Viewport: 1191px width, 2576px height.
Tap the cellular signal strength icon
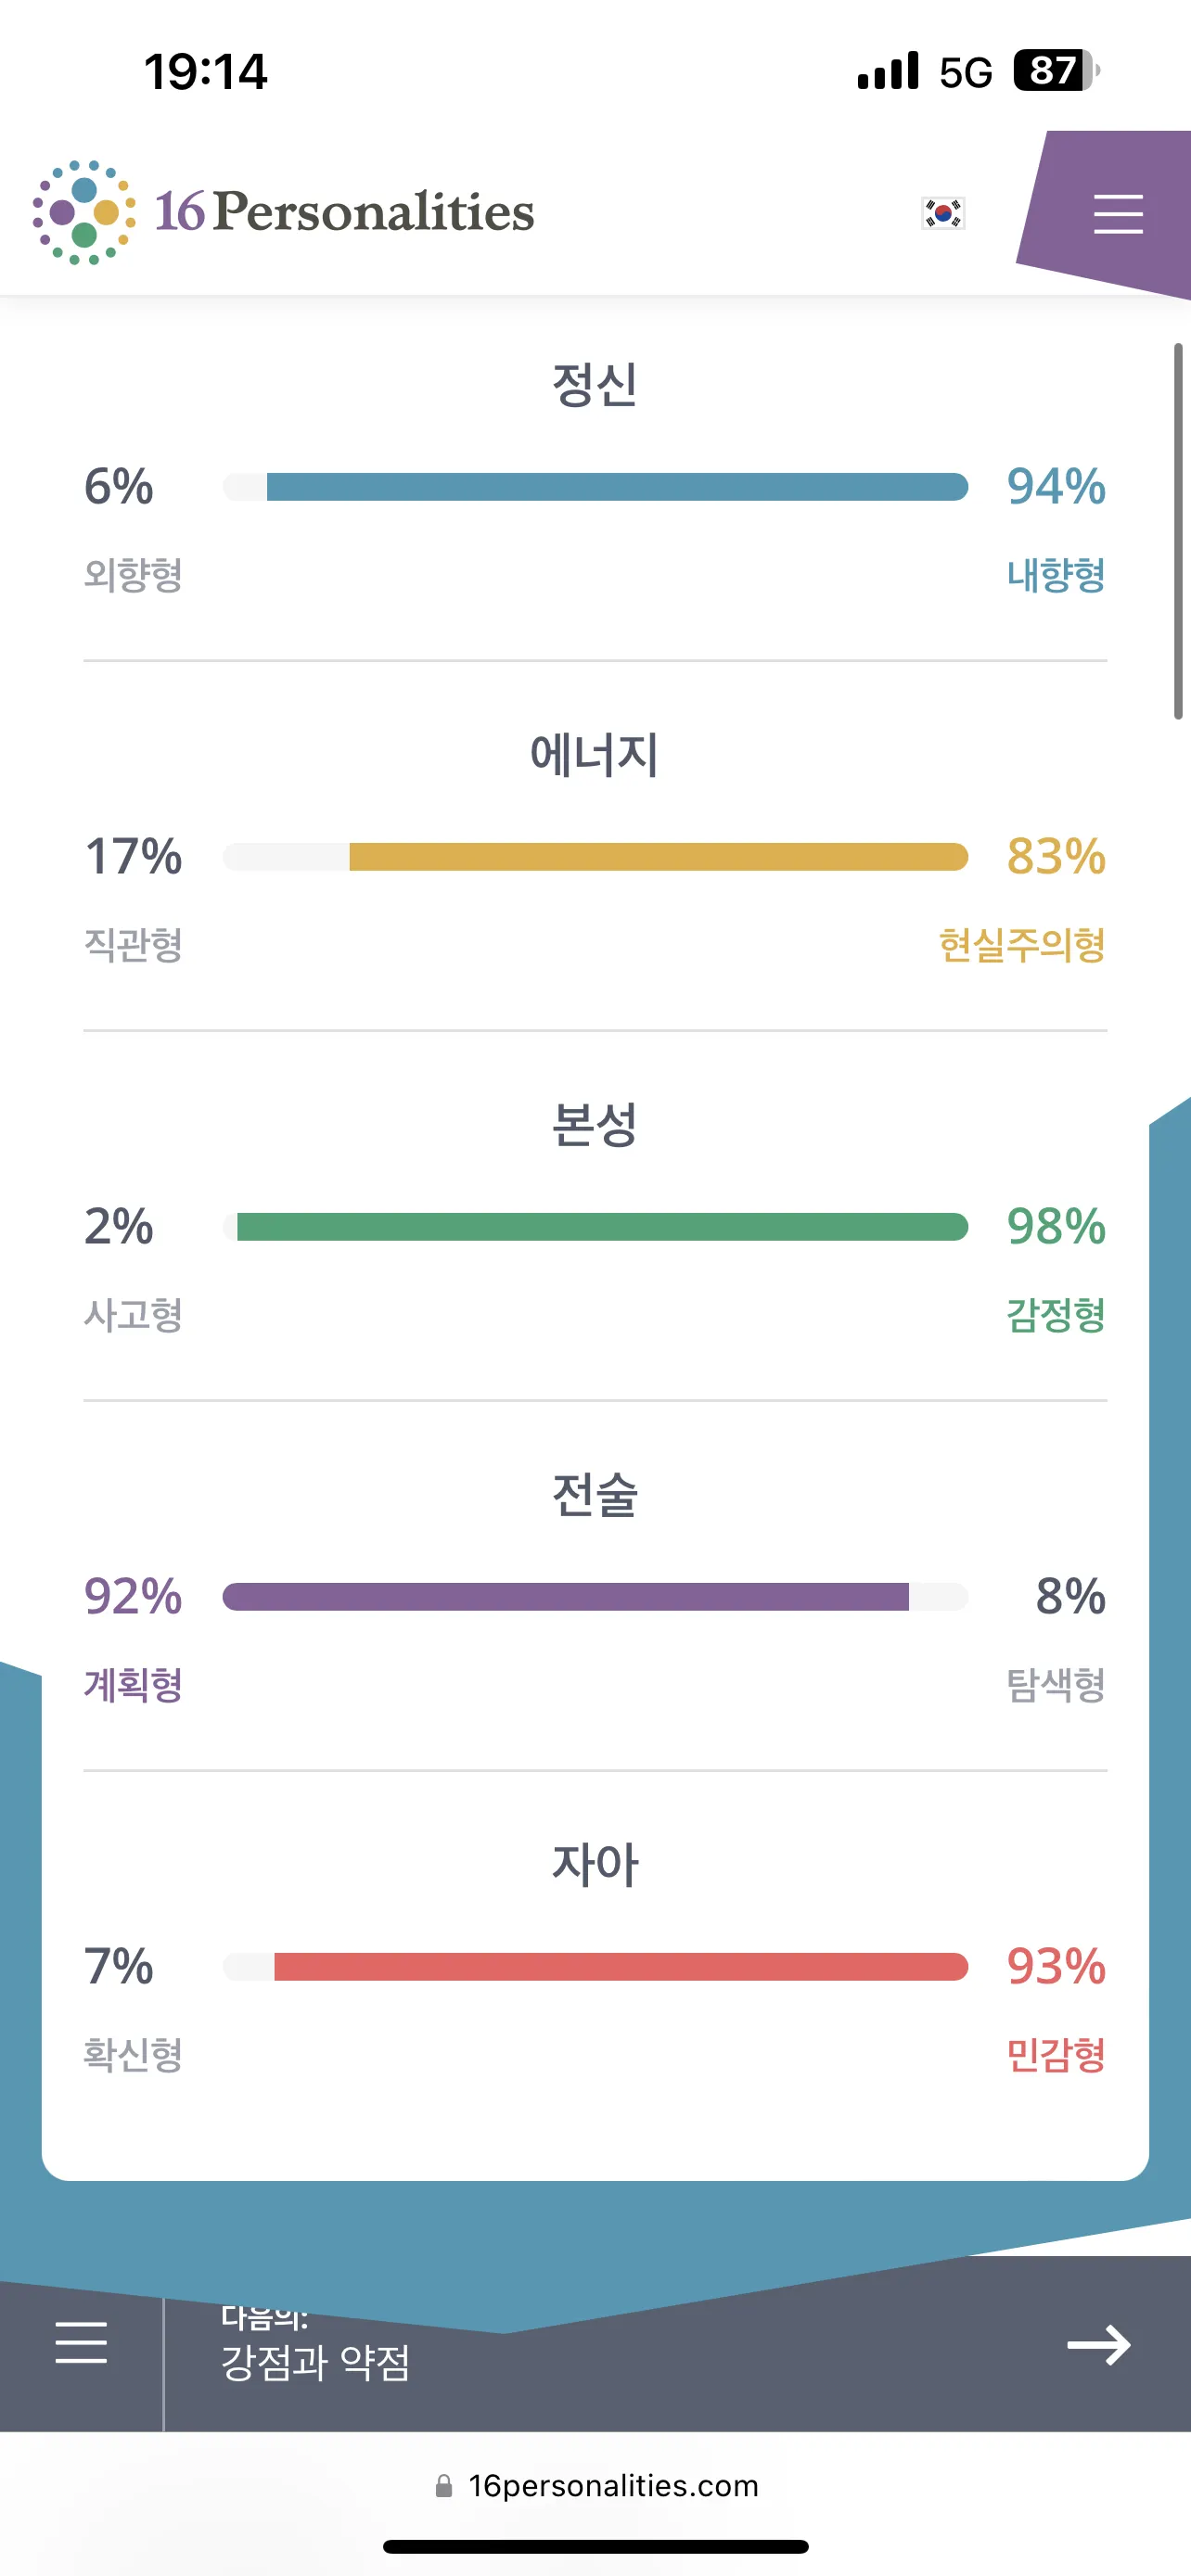[887, 72]
